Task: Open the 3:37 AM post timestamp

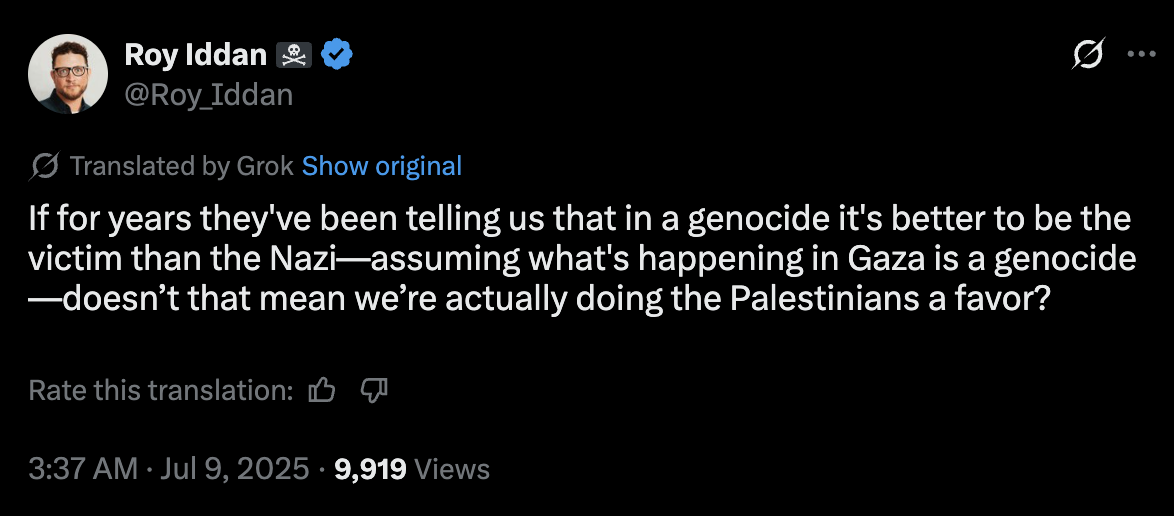Action: (83, 468)
